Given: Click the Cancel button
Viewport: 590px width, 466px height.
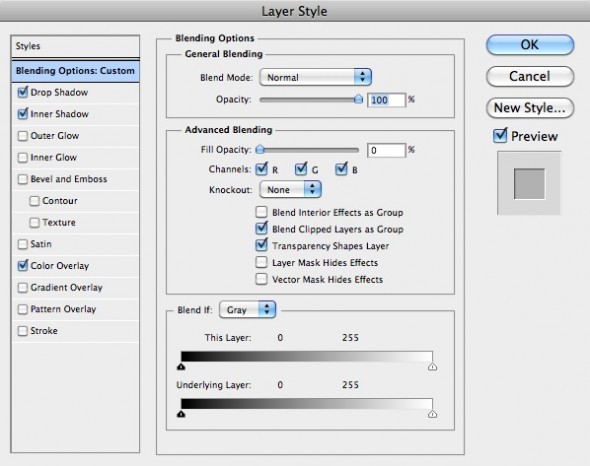Looking at the screenshot, I should pyautogui.click(x=530, y=76).
